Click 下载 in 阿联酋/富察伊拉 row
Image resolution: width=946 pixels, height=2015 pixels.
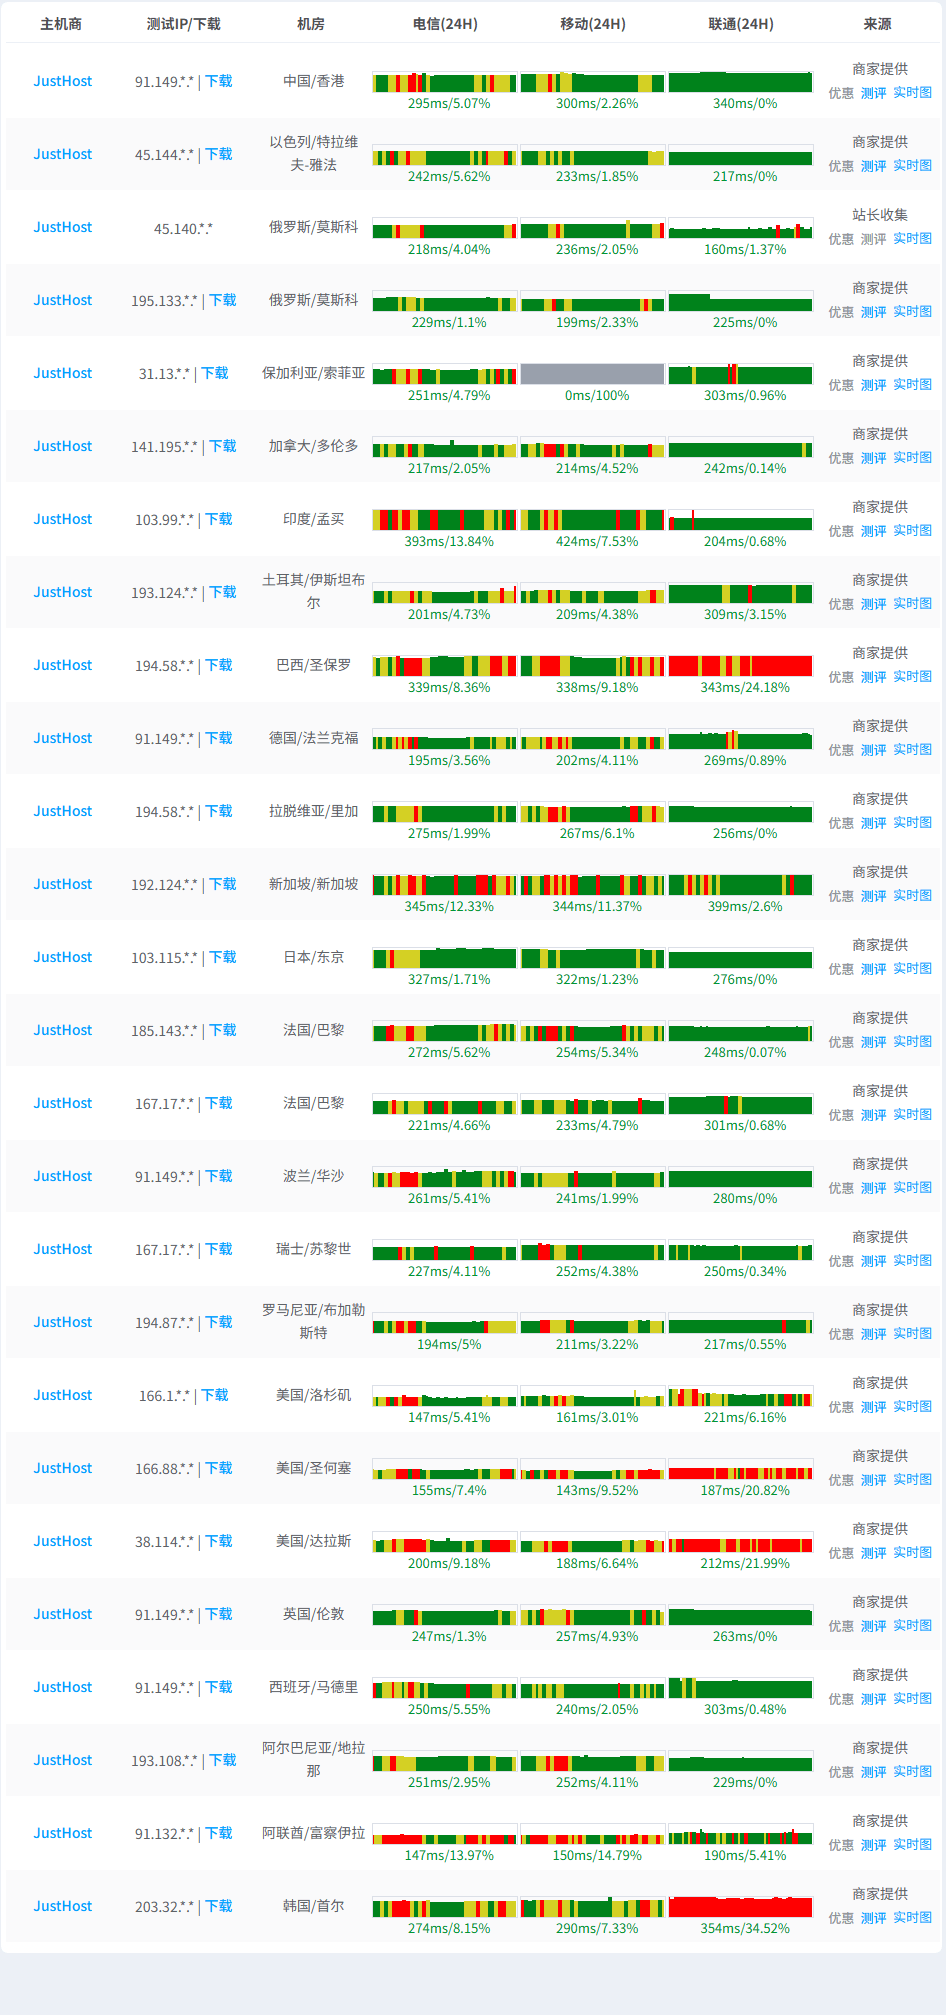(219, 1833)
